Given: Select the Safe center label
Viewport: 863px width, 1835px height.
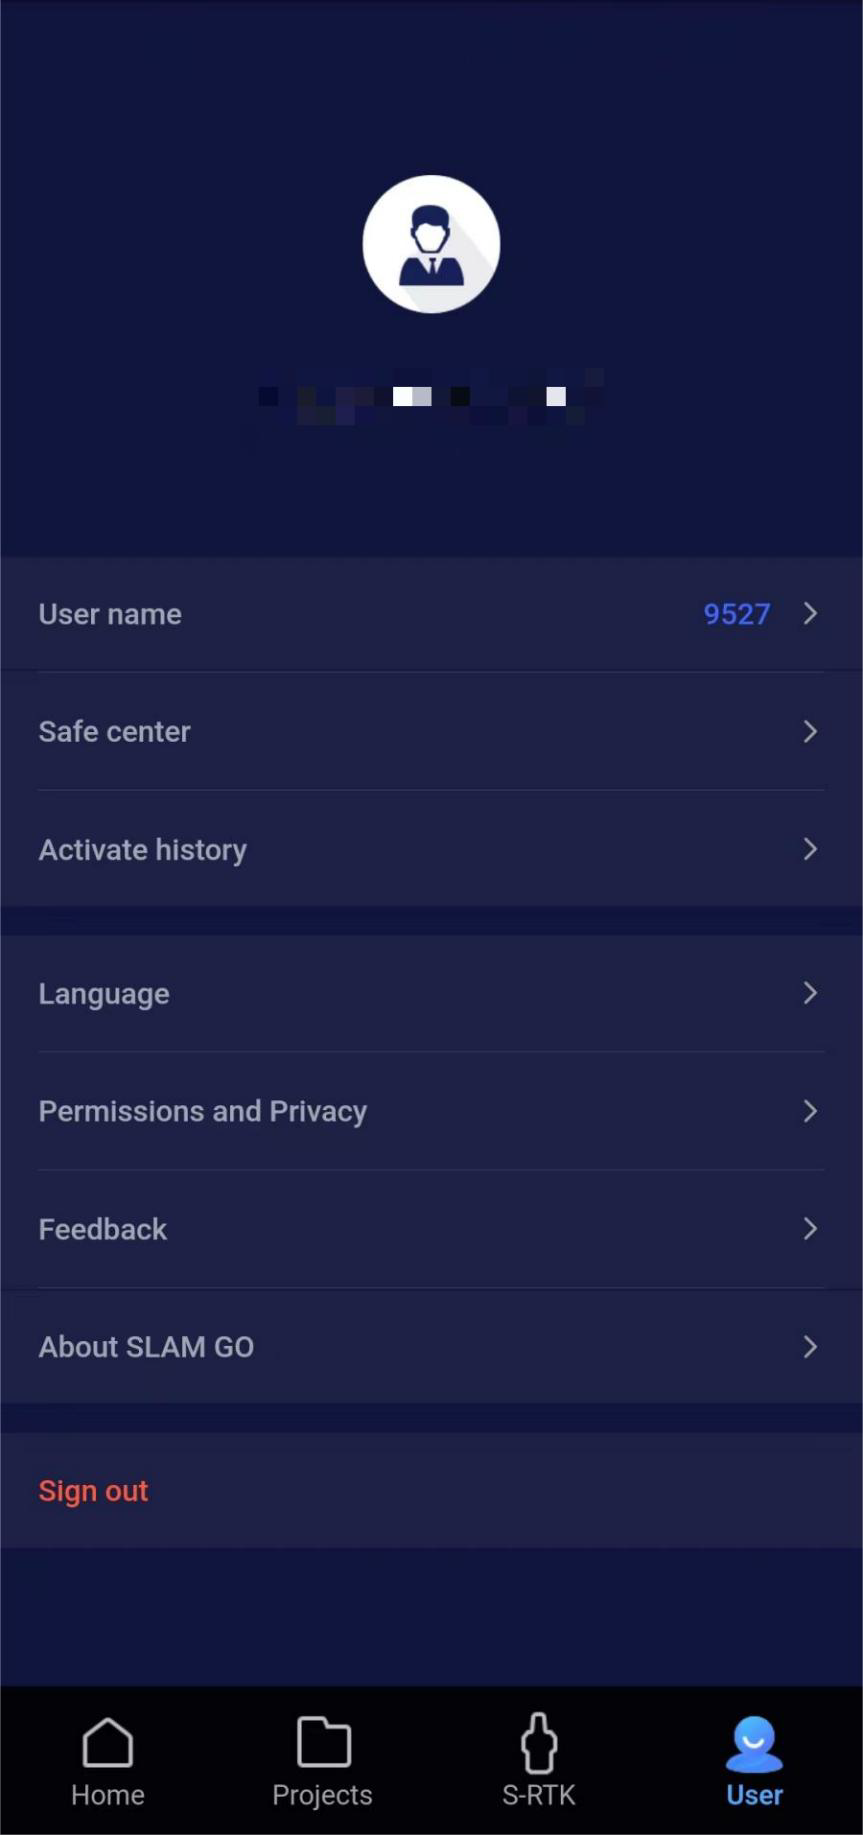Looking at the screenshot, I should click(x=115, y=731).
